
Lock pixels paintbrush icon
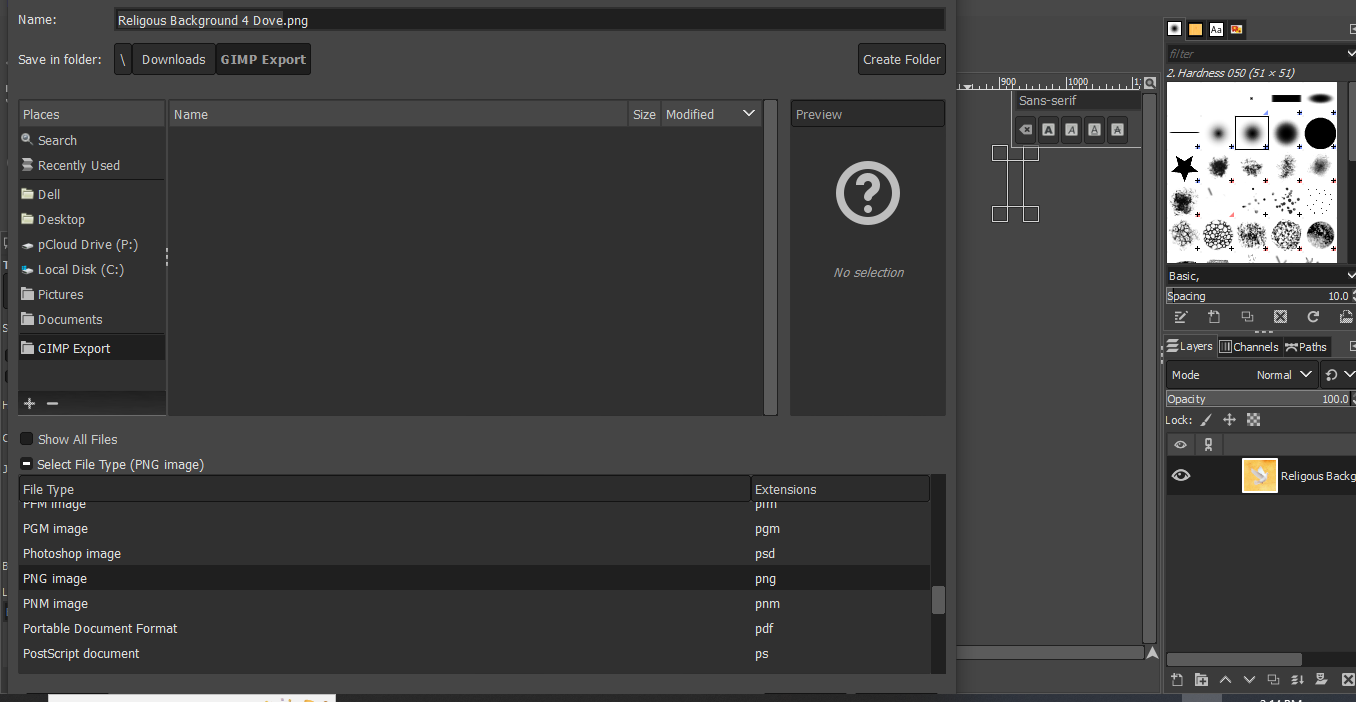point(1206,420)
